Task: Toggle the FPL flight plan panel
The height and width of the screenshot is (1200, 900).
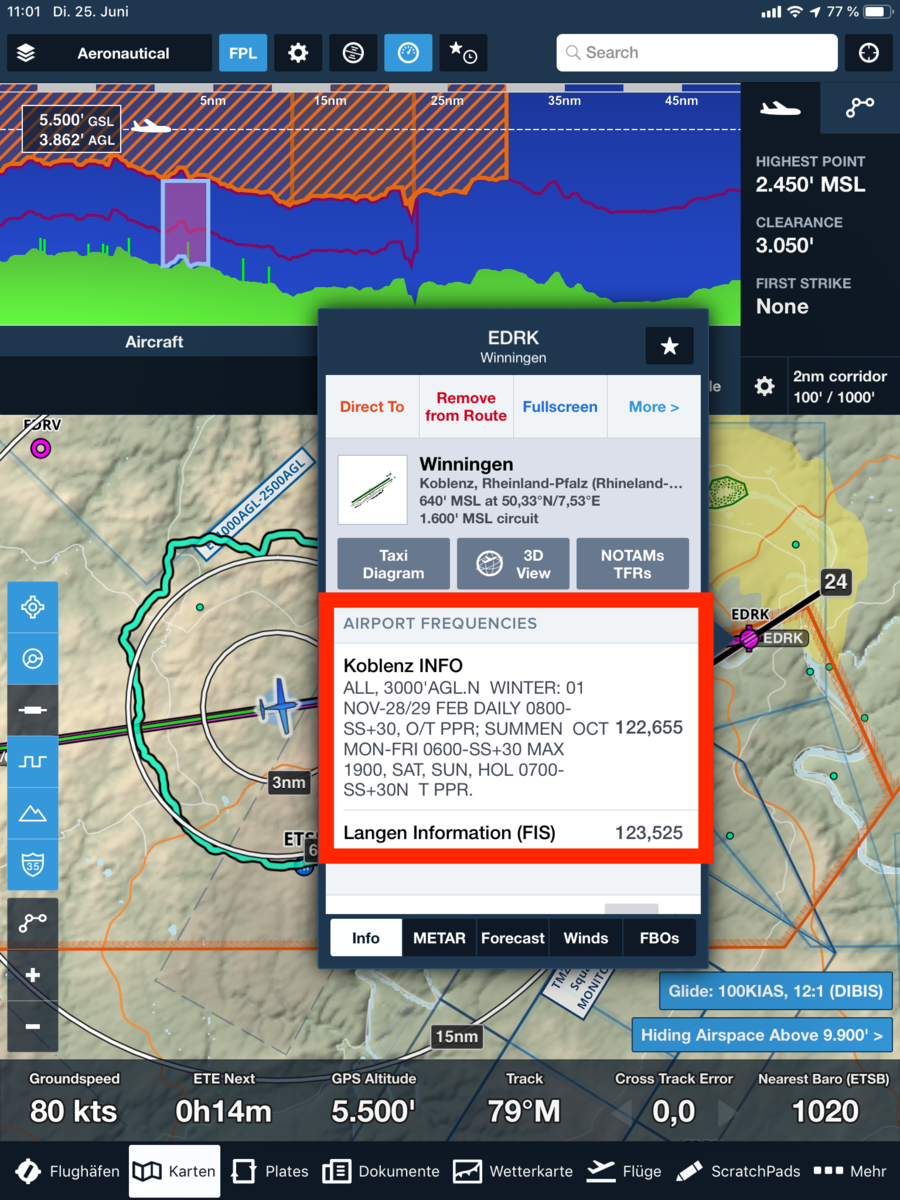Action: (243, 52)
